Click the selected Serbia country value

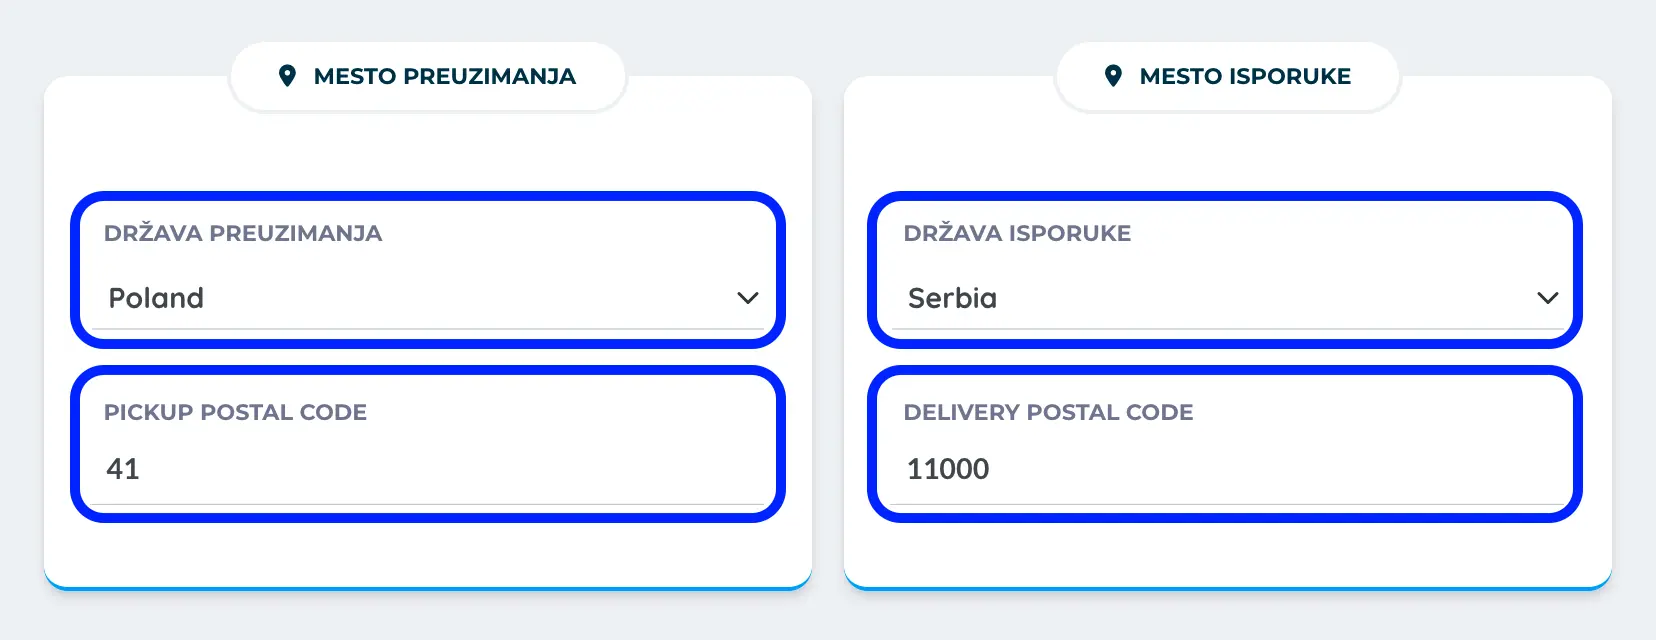952,298
